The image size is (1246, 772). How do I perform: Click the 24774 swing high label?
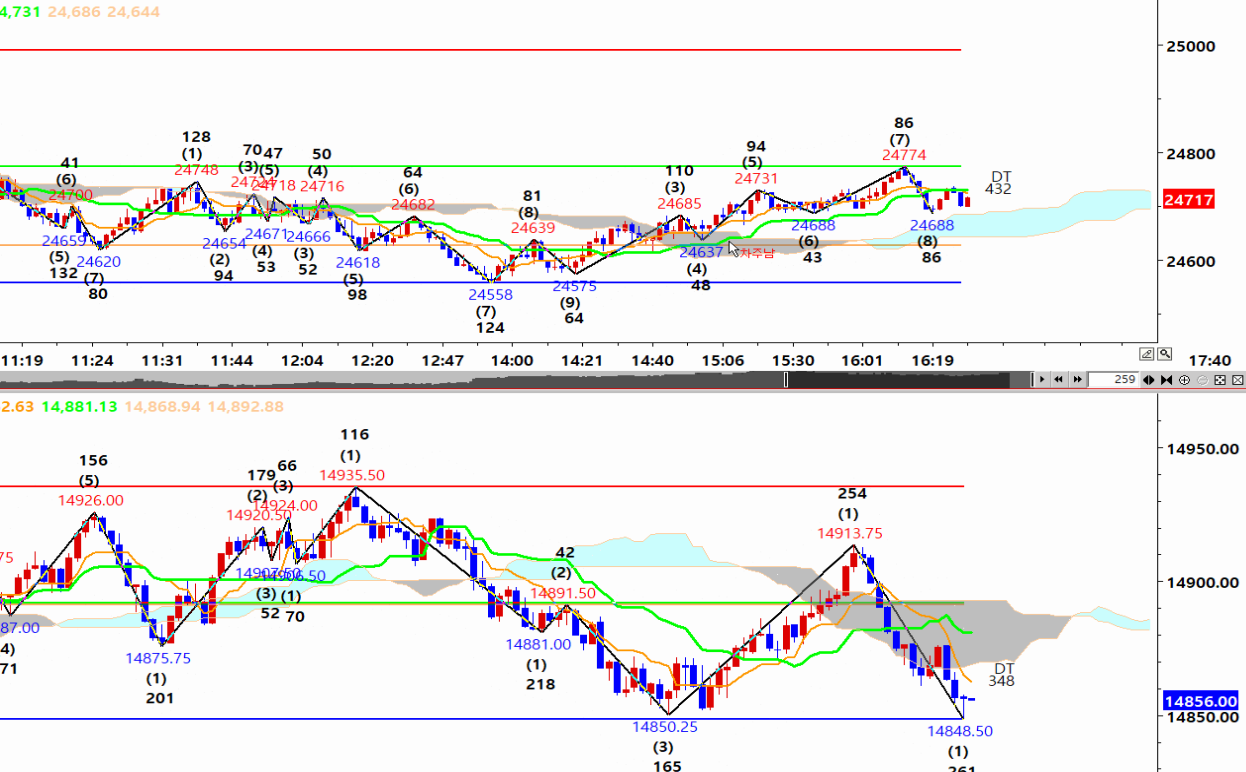click(903, 155)
